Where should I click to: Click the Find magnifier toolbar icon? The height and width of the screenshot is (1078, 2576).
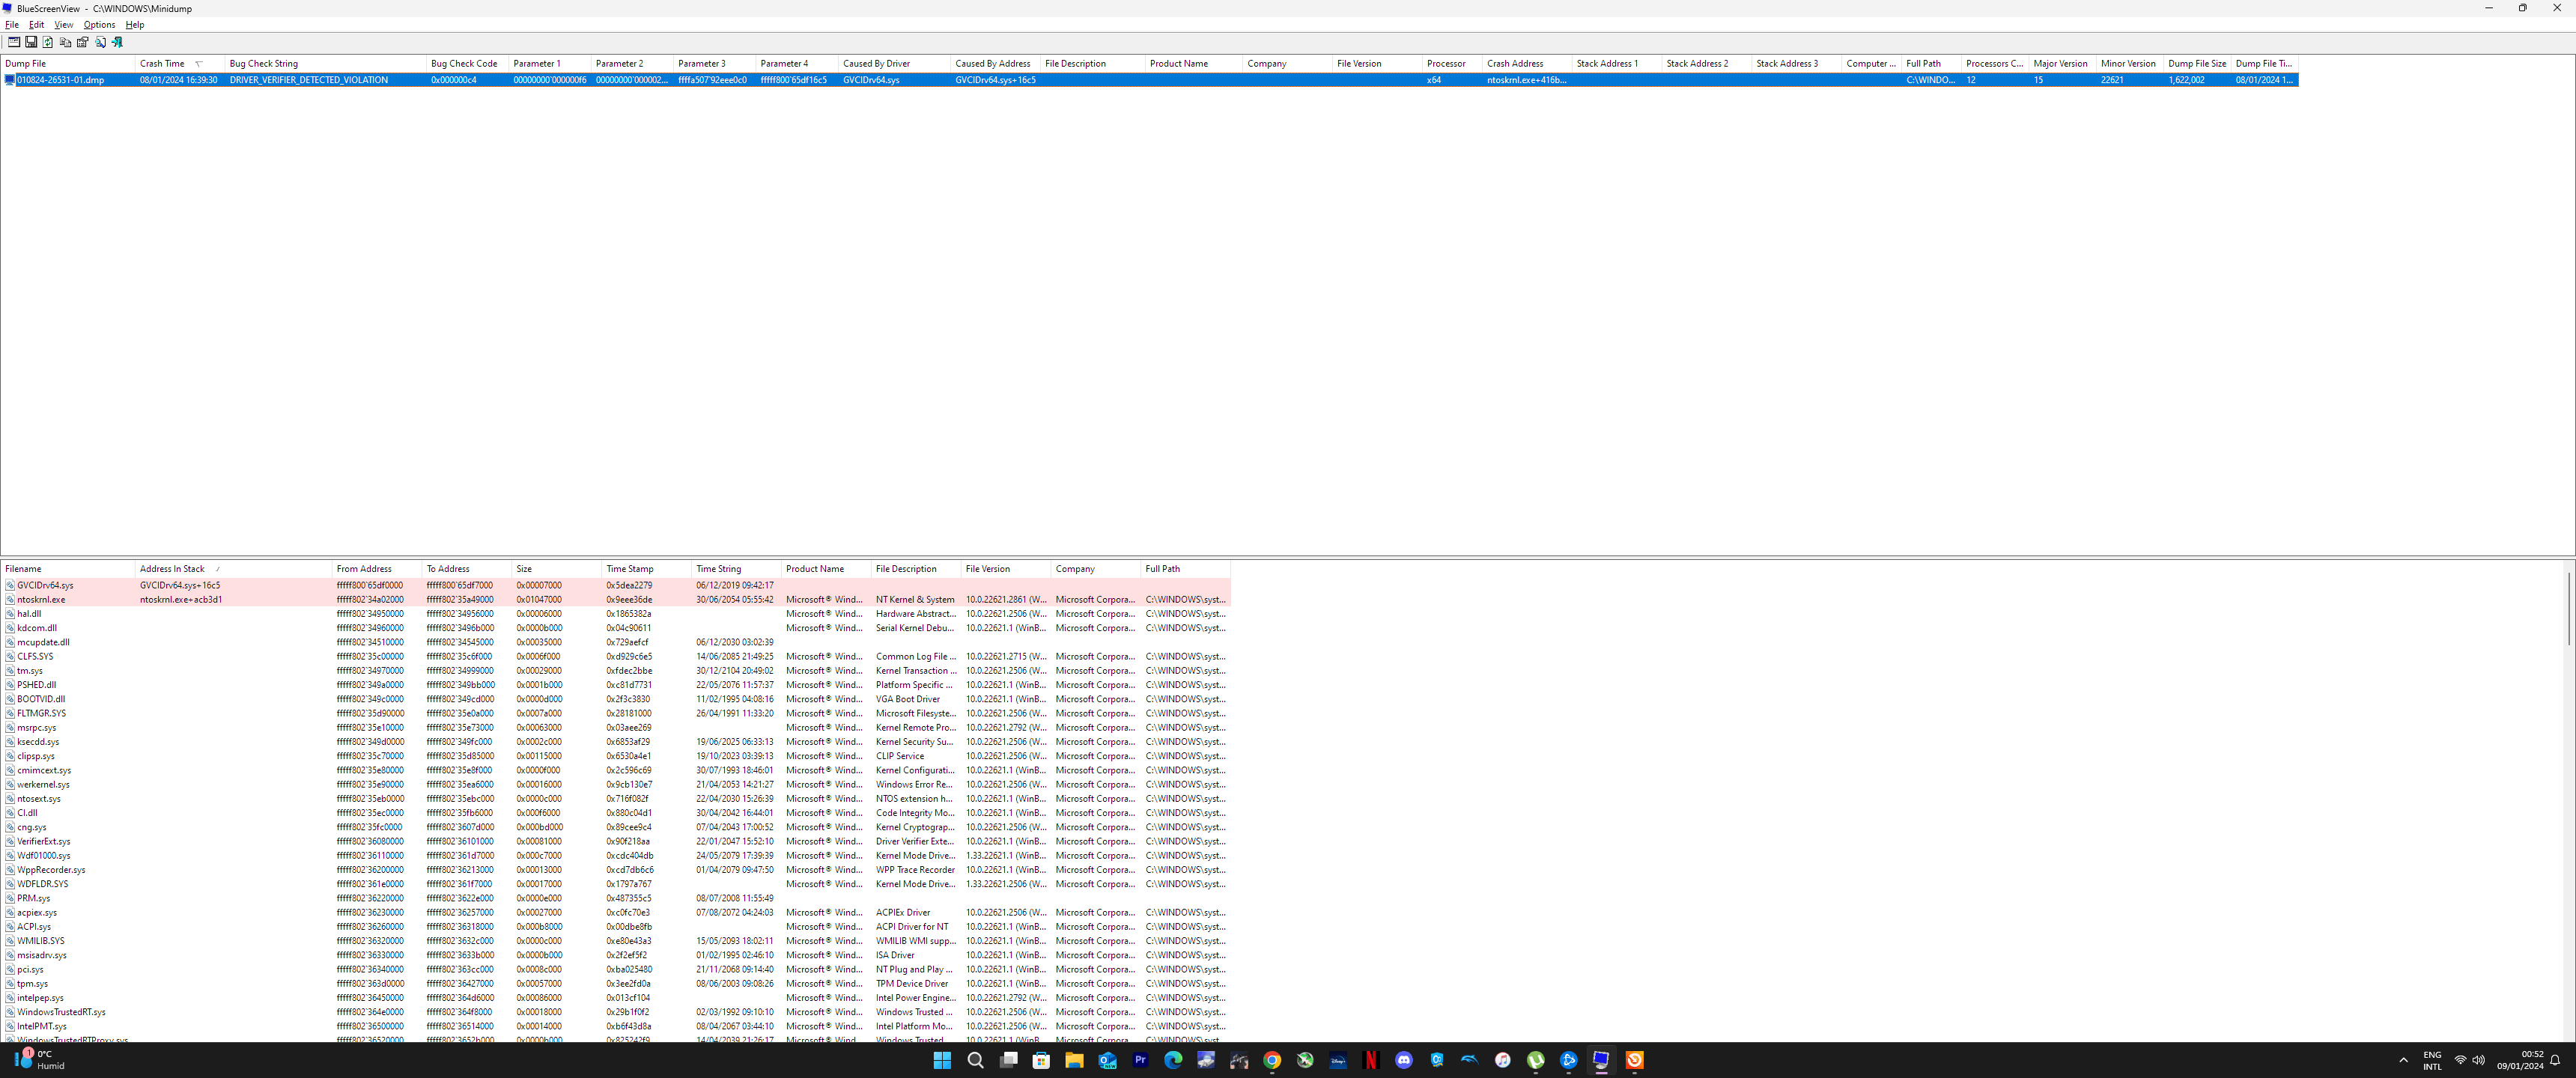tap(100, 42)
